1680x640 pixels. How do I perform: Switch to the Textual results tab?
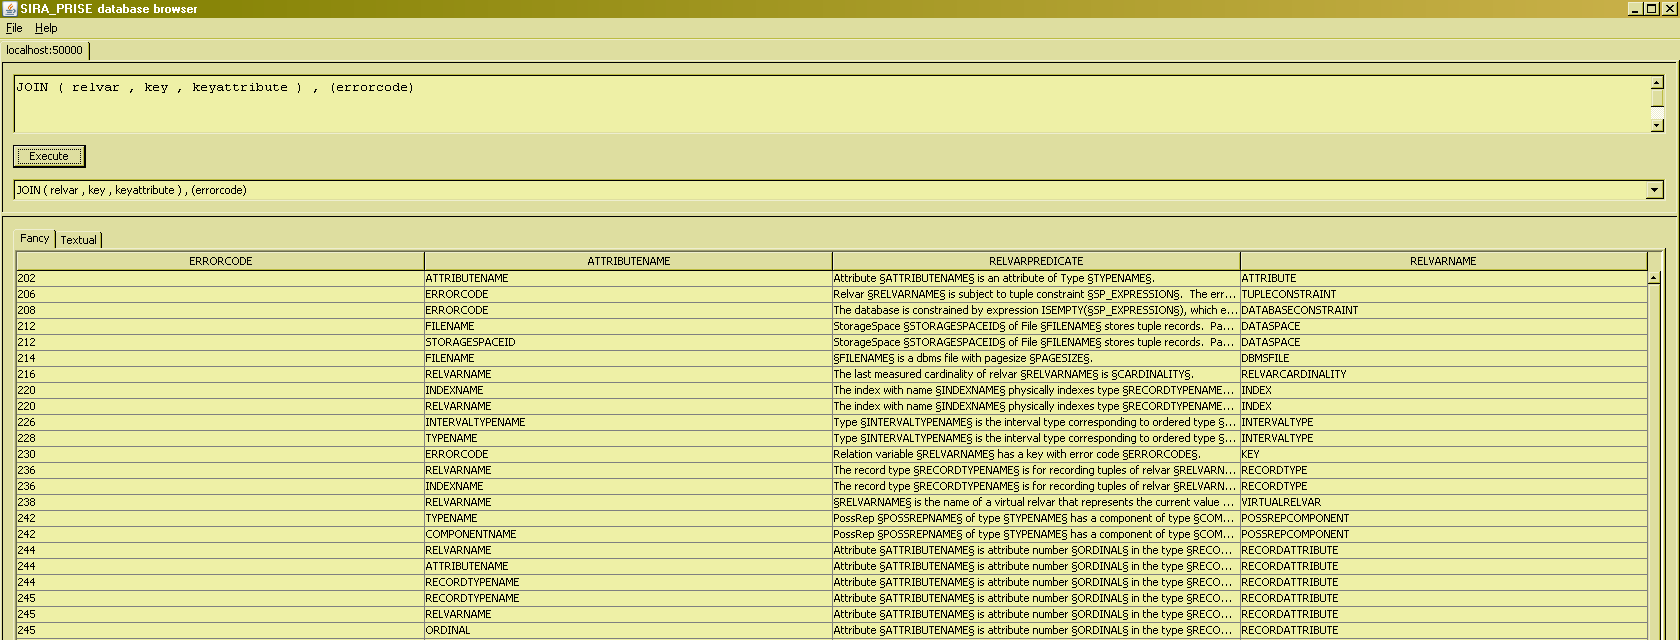tap(79, 240)
